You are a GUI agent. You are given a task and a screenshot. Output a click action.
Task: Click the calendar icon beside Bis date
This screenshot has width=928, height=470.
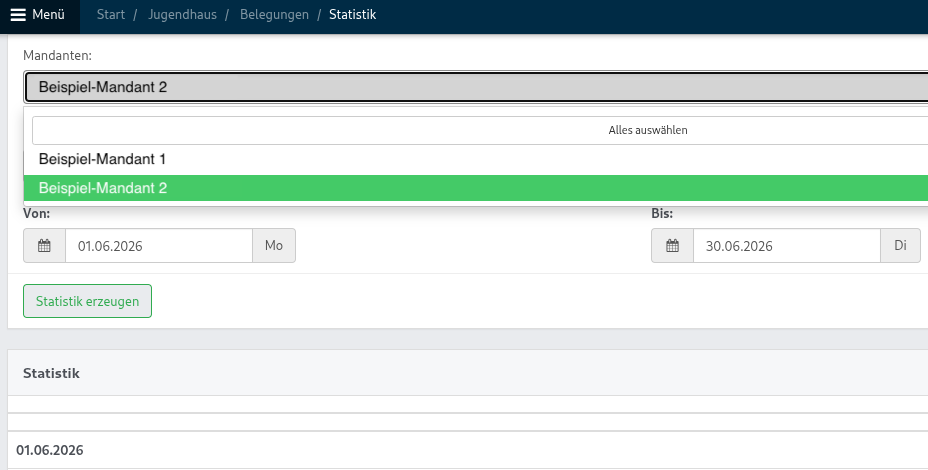coord(672,246)
